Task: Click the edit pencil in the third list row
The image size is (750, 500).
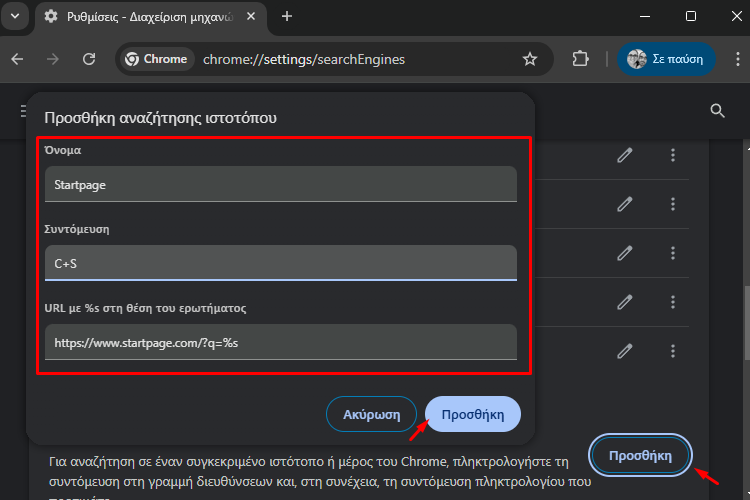Action: (625, 253)
